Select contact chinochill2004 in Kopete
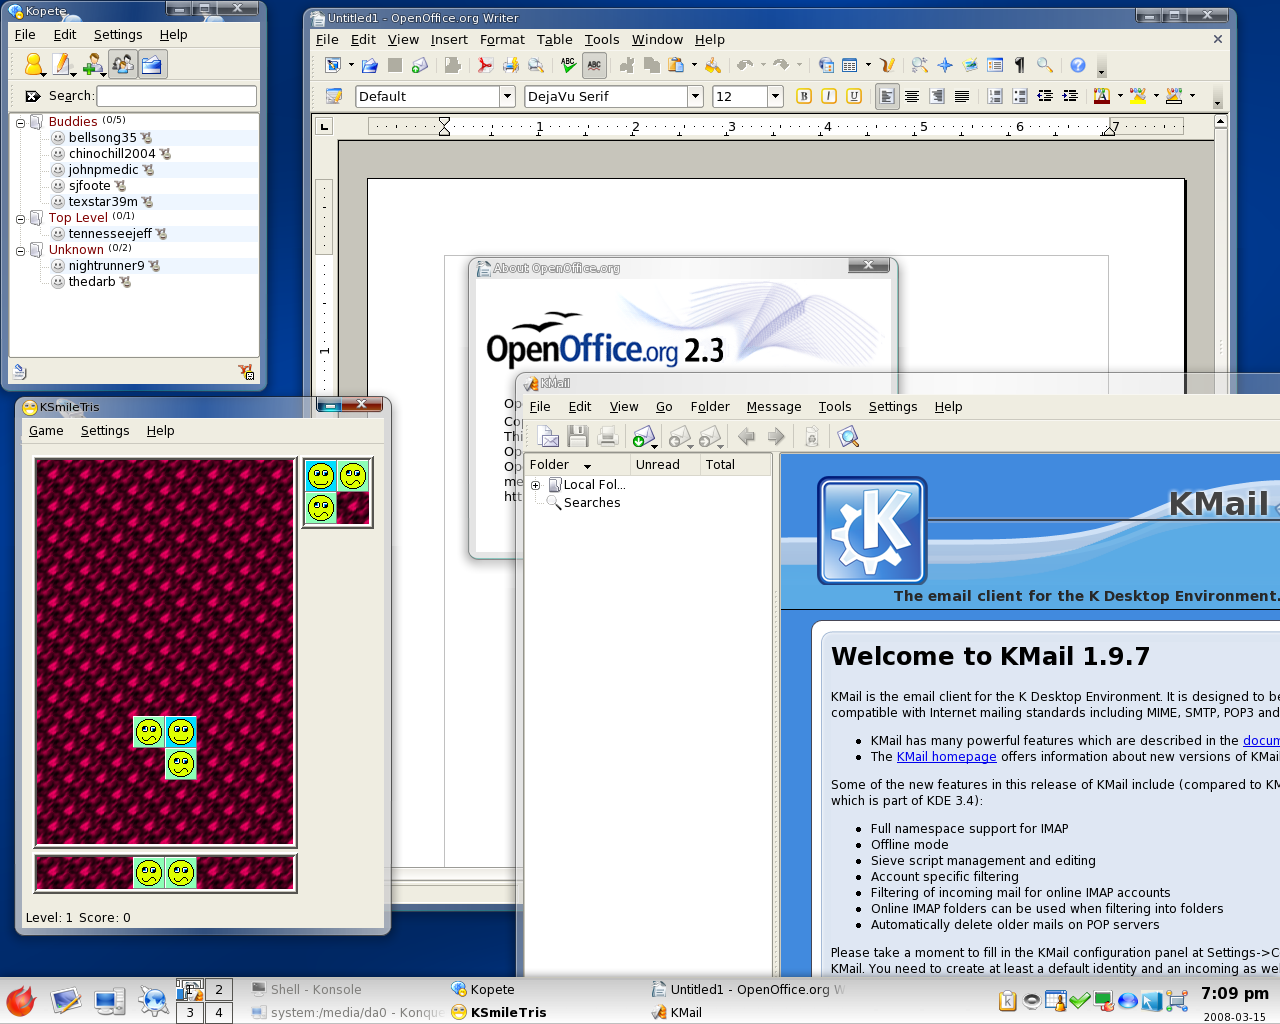 112,154
